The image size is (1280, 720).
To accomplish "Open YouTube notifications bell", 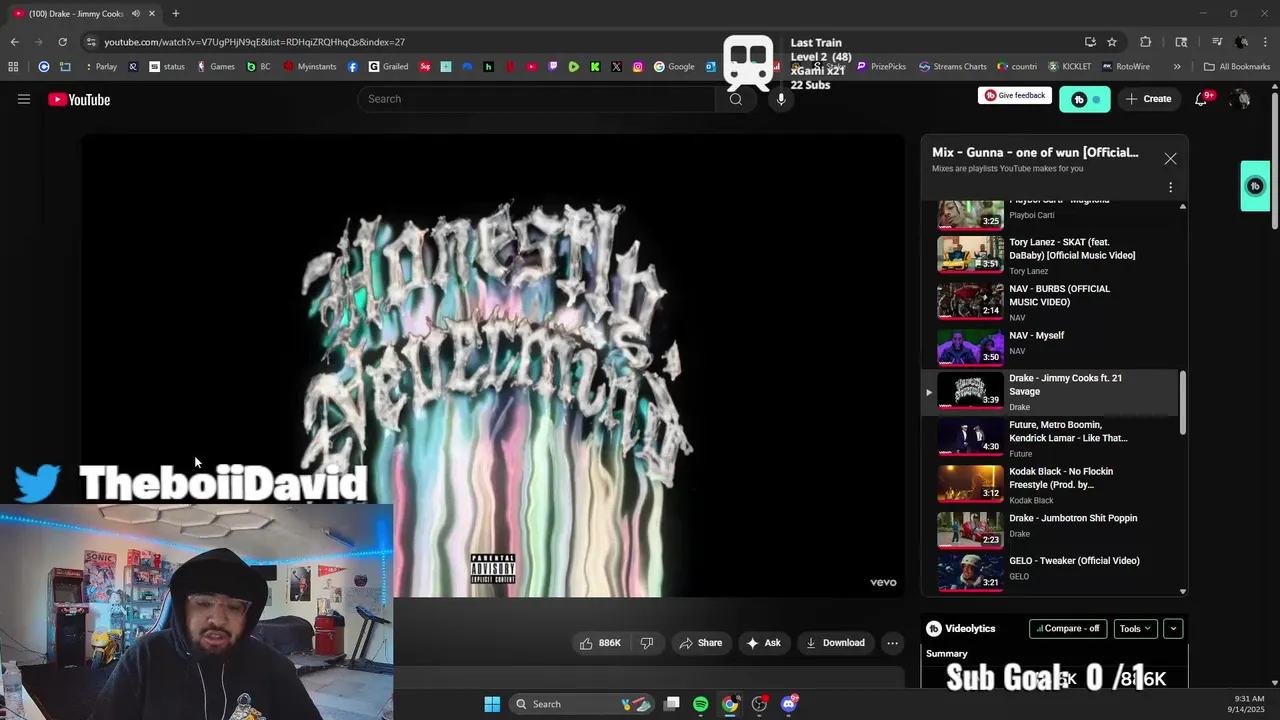I will (1201, 99).
